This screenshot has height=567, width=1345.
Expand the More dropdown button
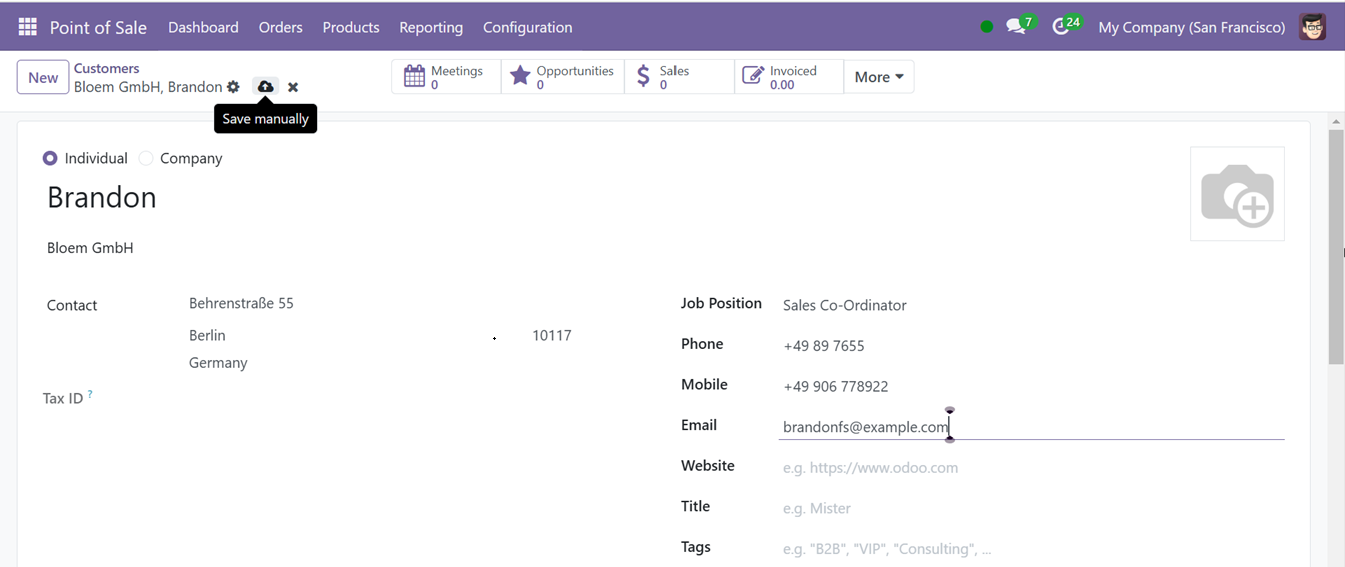pyautogui.click(x=879, y=77)
